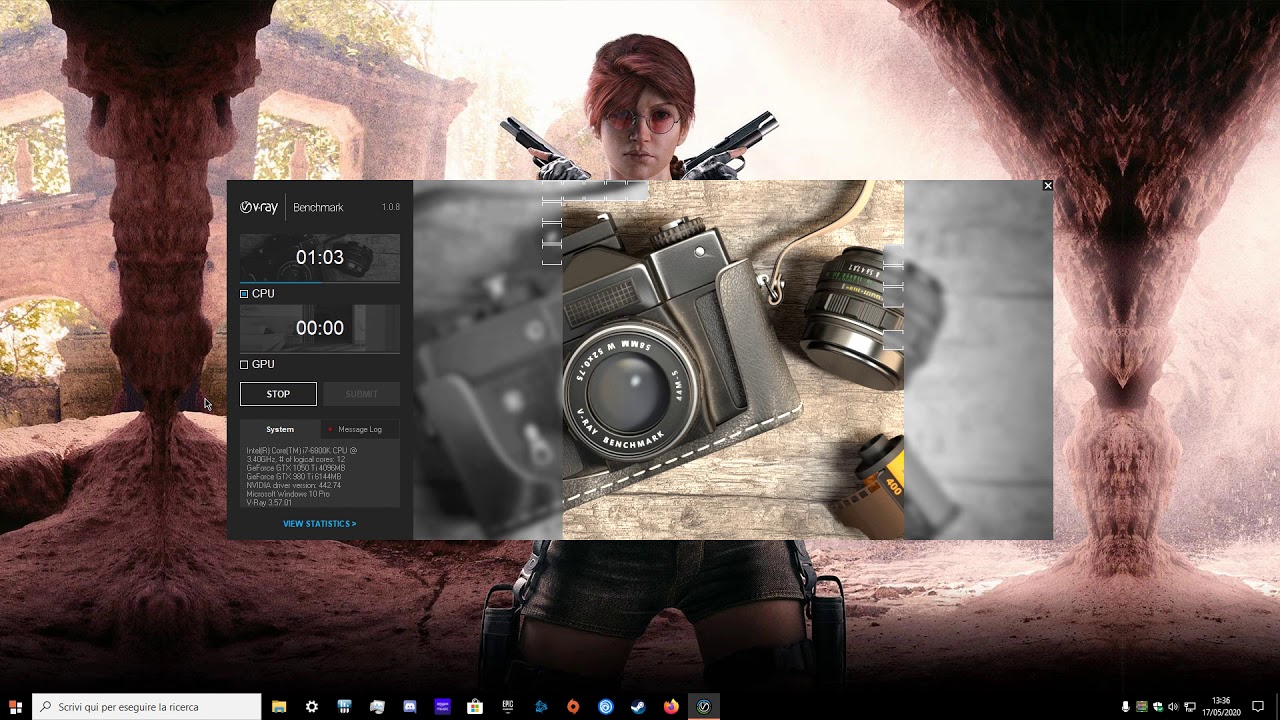
Task: Open the volume control tray icon
Action: pyautogui.click(x=1173, y=707)
